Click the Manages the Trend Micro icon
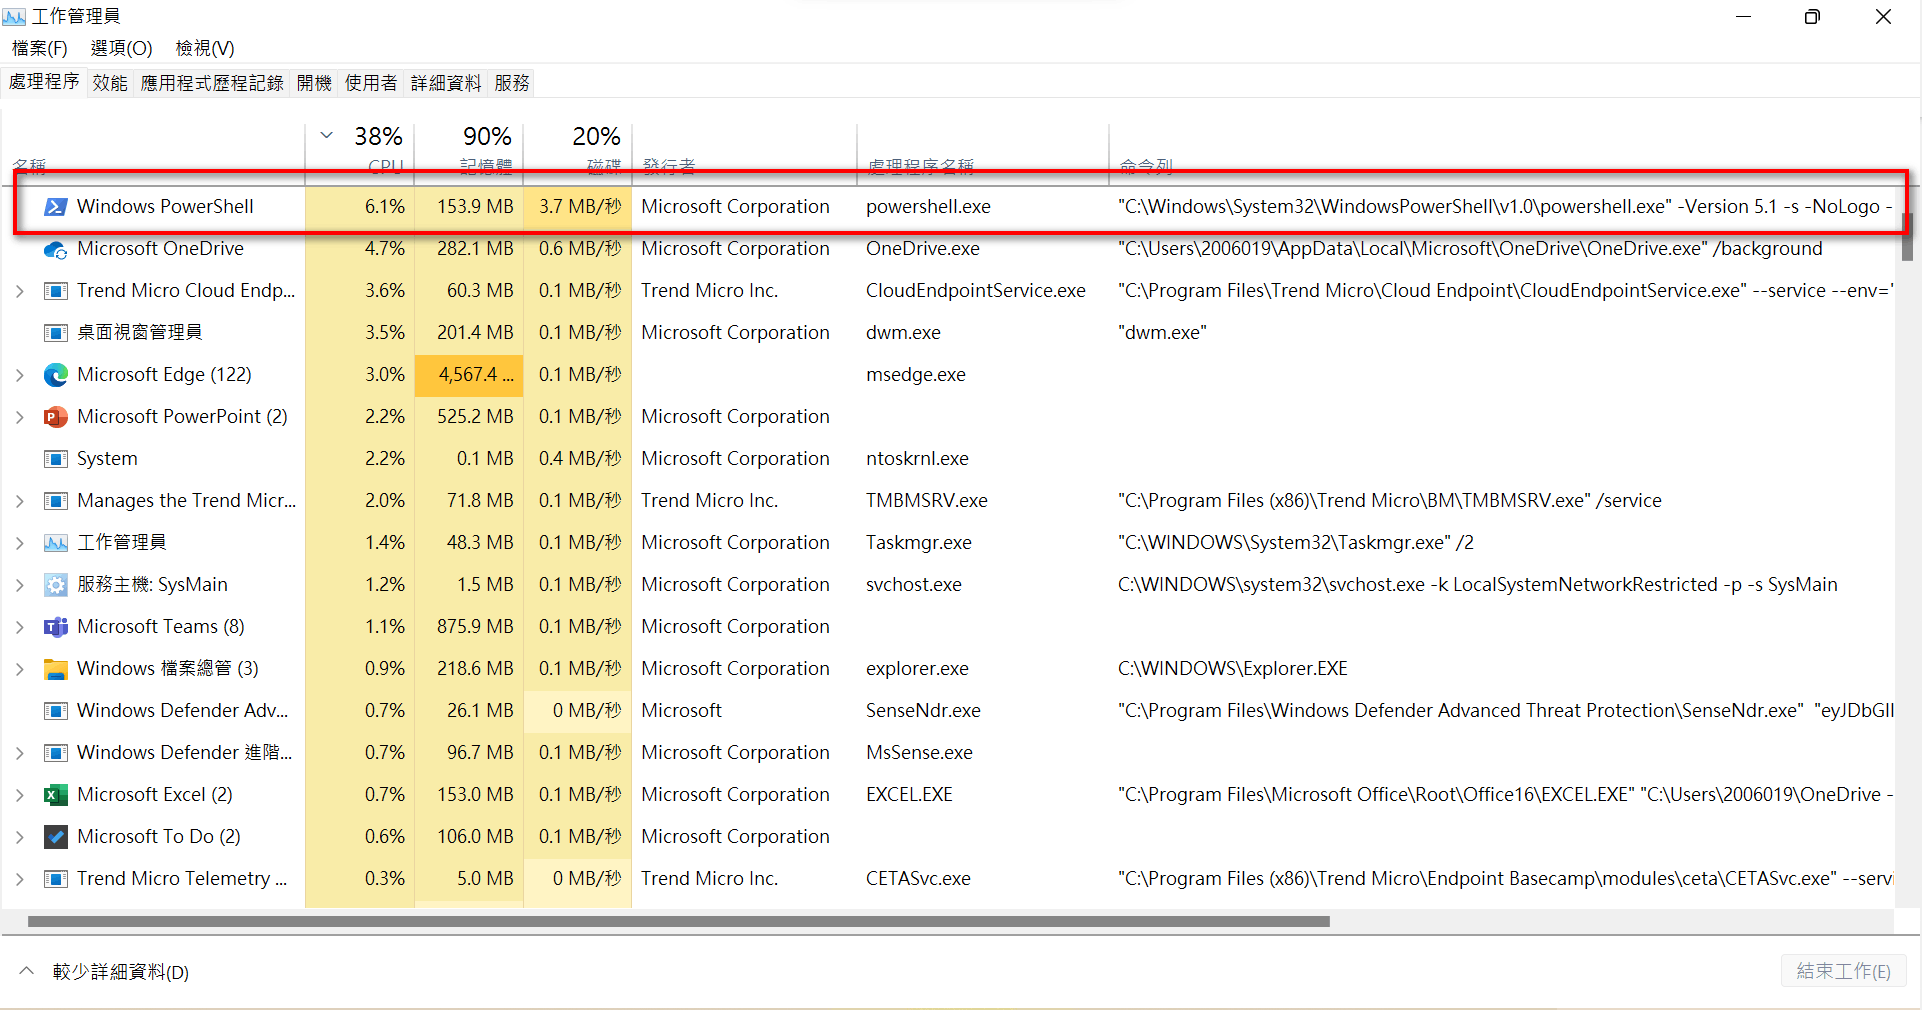1922x1010 pixels. (56, 501)
